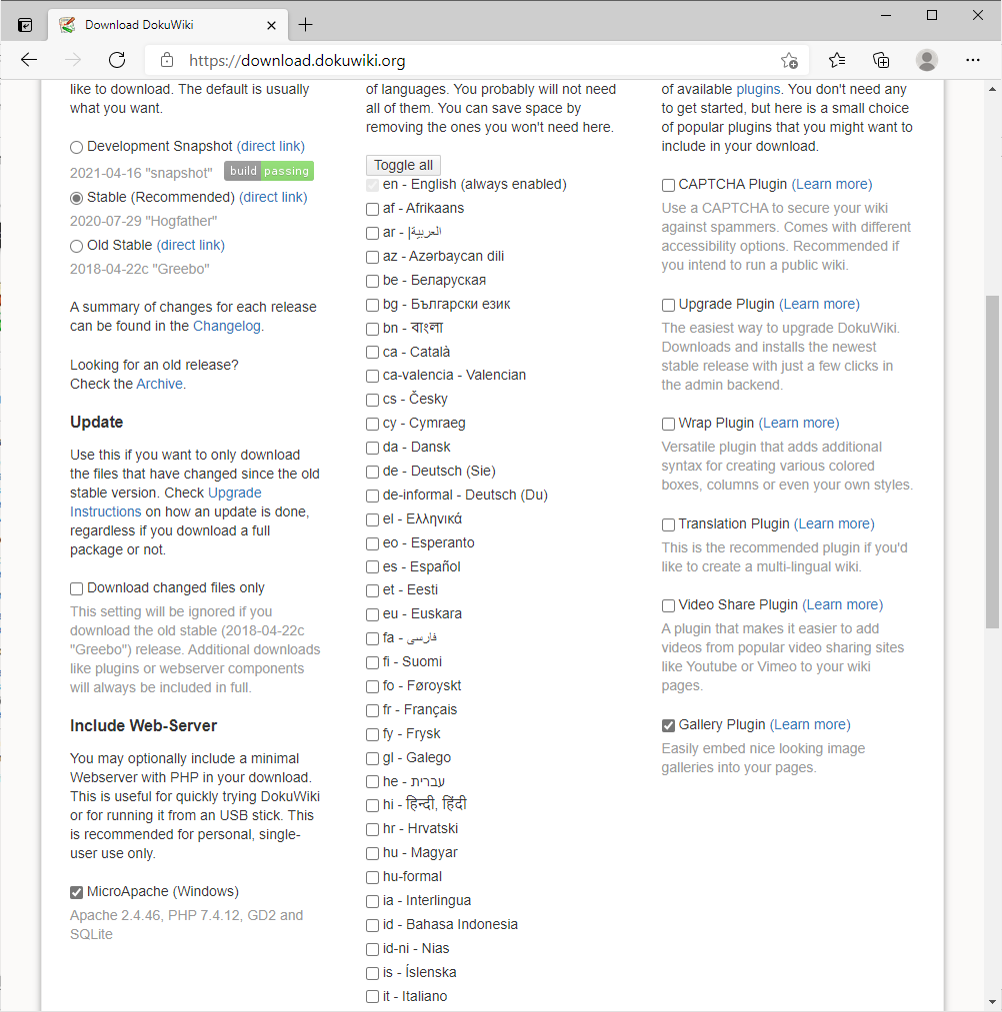Reload the page with the refresh icon
1002x1012 pixels.
pyautogui.click(x=116, y=60)
